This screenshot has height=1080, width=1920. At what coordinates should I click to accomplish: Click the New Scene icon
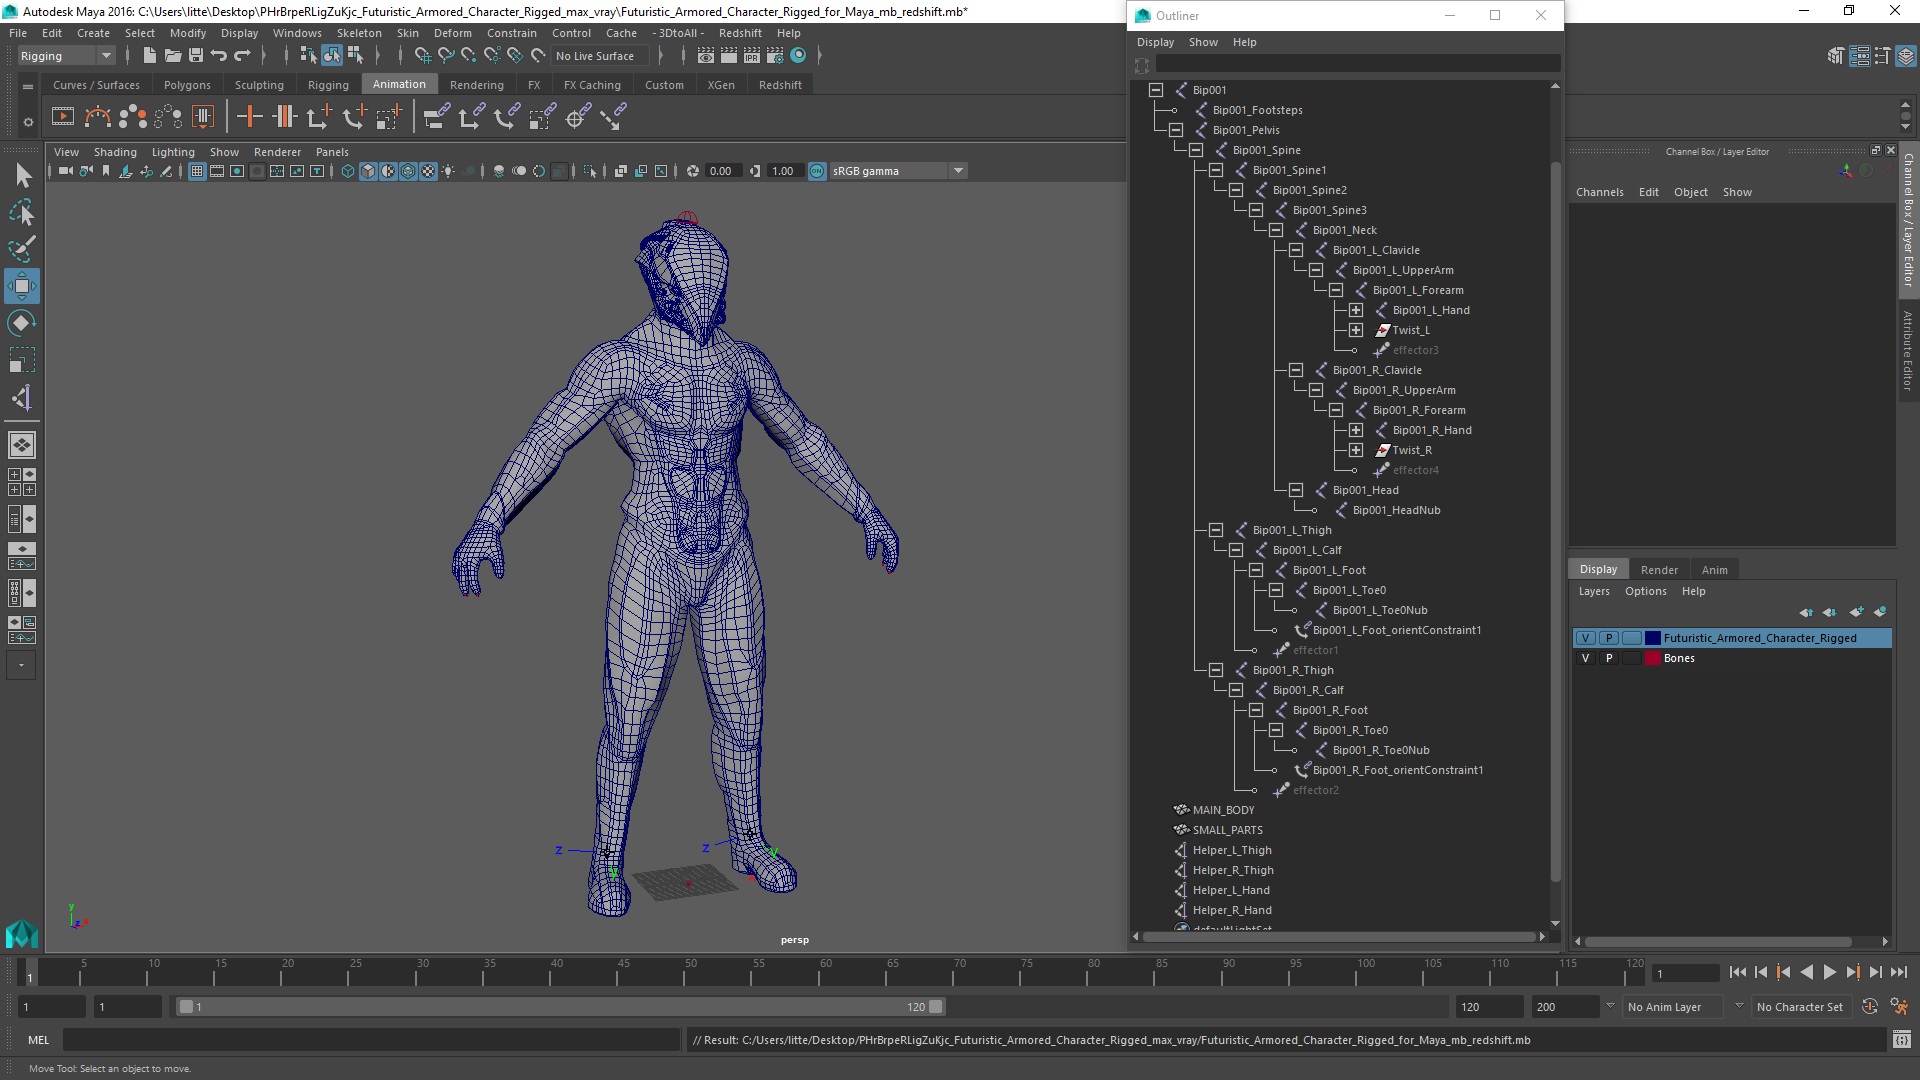[x=149, y=56]
